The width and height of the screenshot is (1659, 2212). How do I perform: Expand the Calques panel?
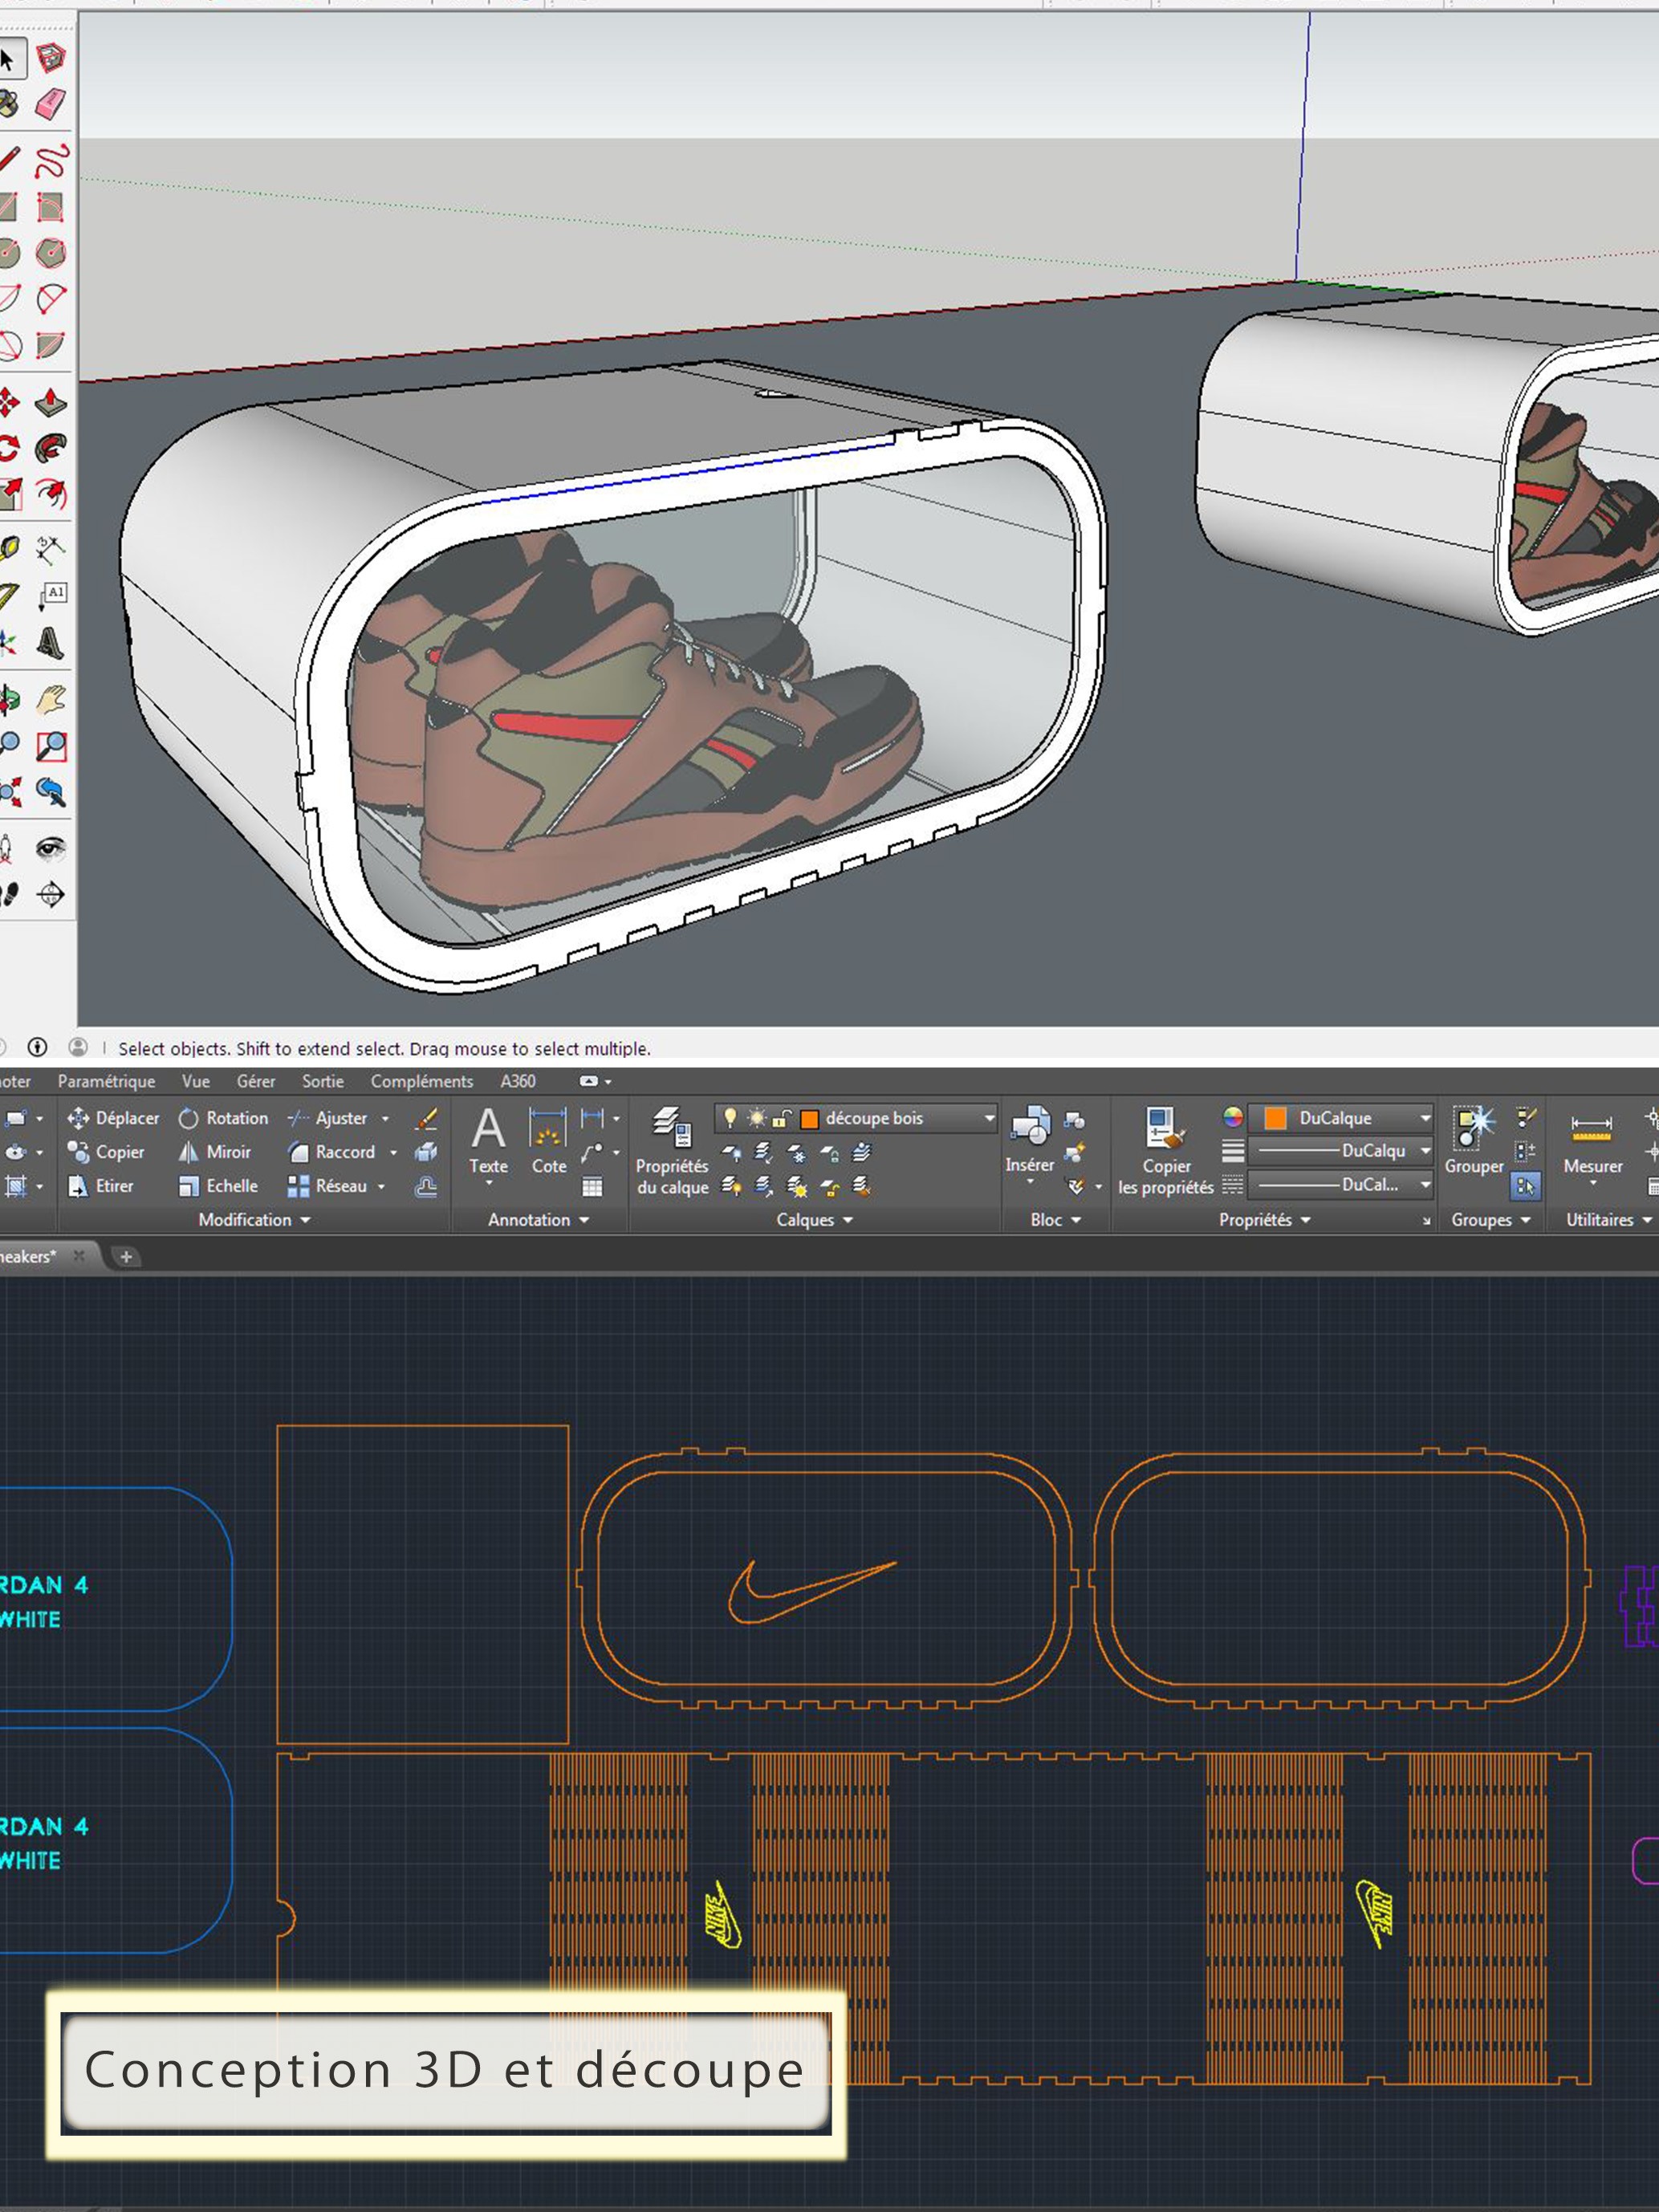pyautogui.click(x=814, y=1220)
